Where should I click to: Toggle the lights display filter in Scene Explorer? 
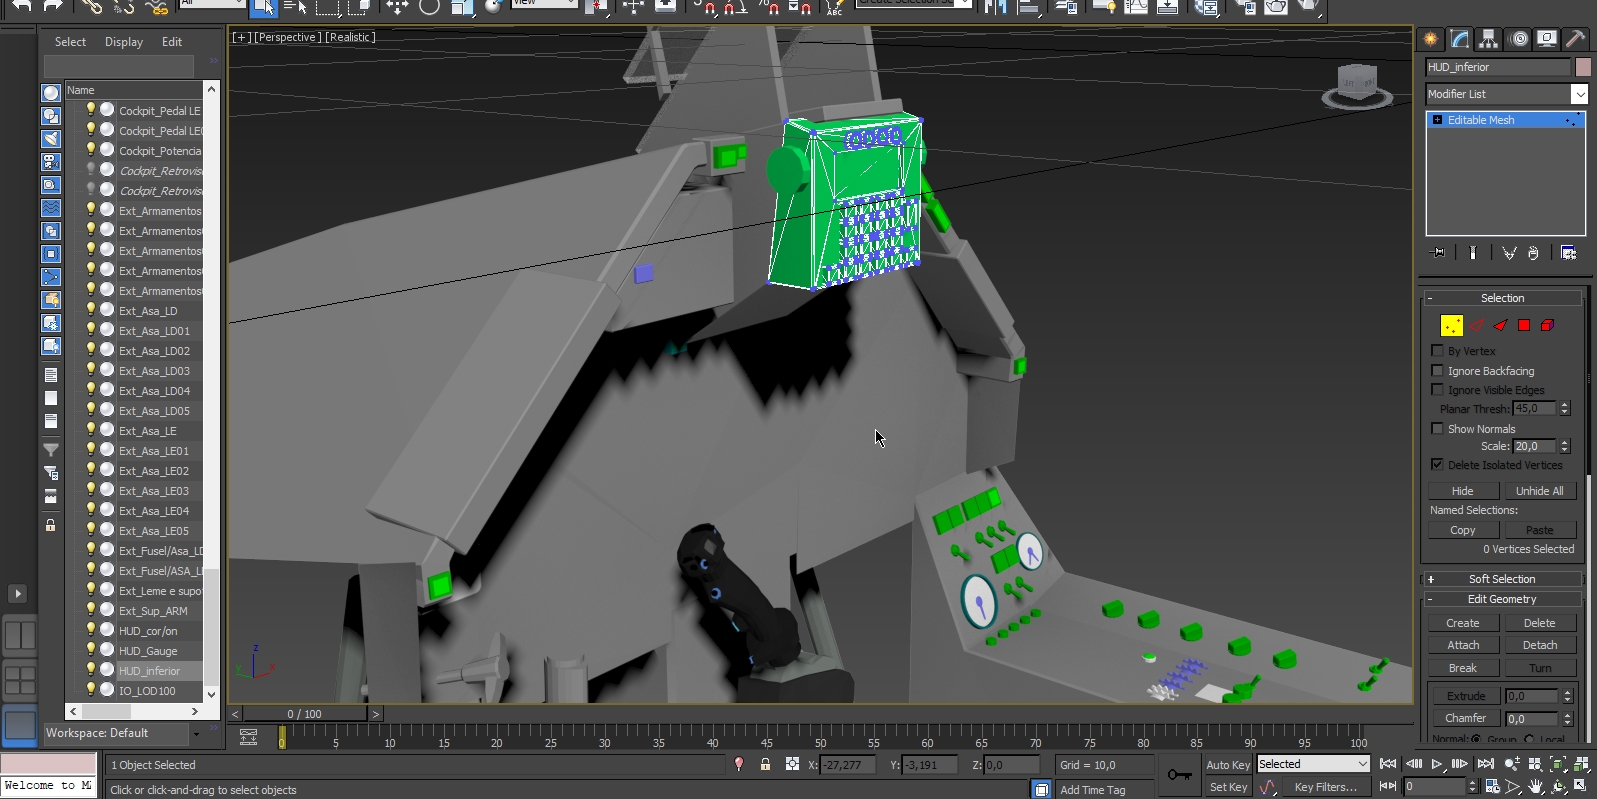tap(51, 139)
